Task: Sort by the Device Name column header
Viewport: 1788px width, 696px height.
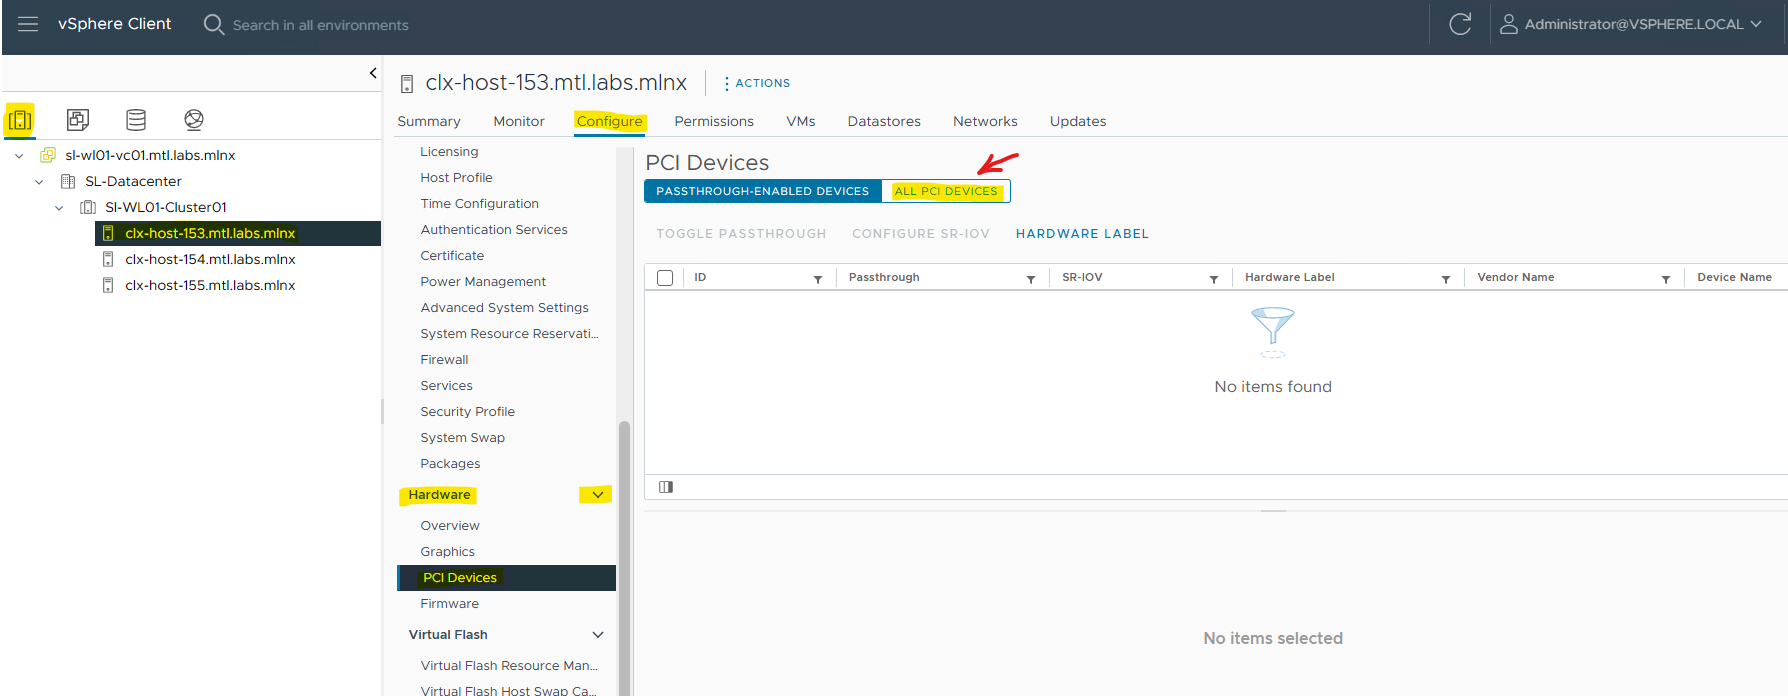Action: 1734,278
